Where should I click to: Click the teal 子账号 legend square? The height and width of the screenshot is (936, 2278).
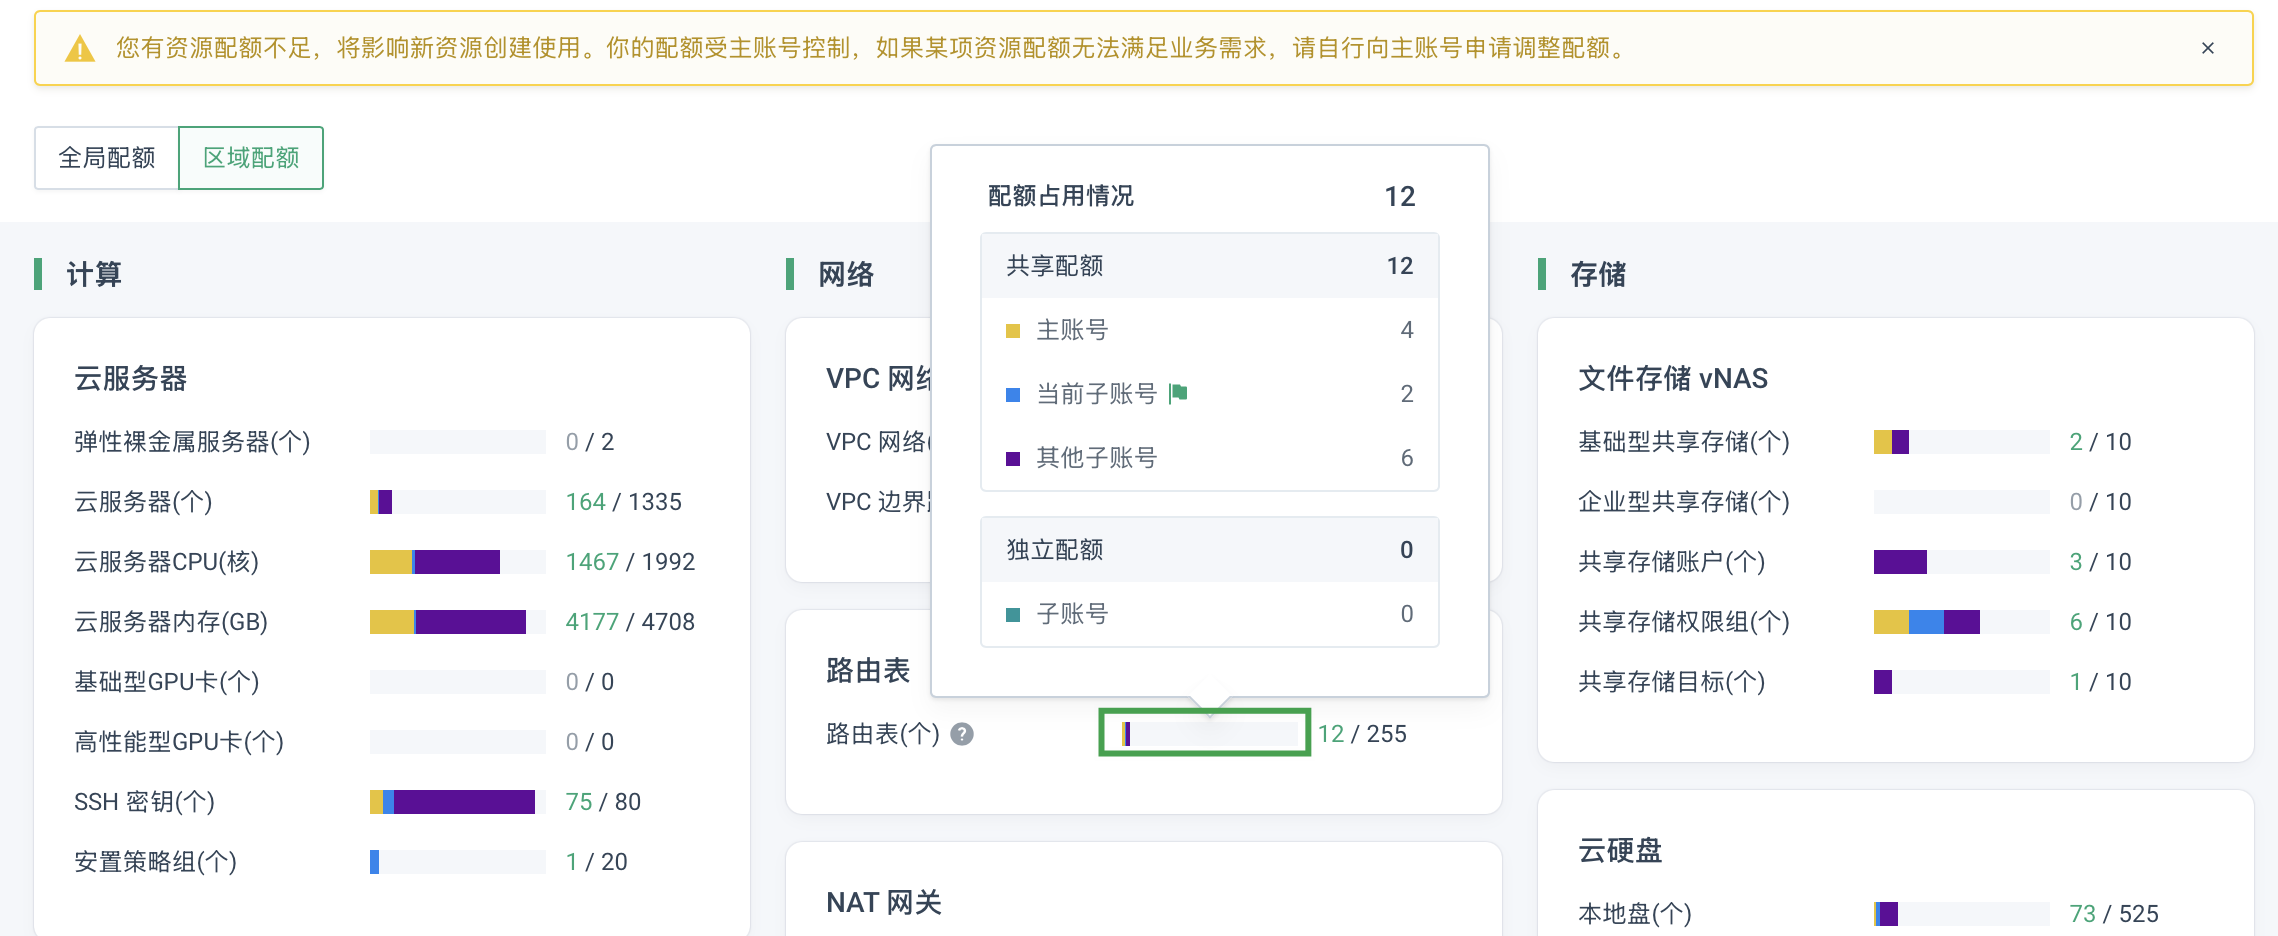coord(1013,615)
